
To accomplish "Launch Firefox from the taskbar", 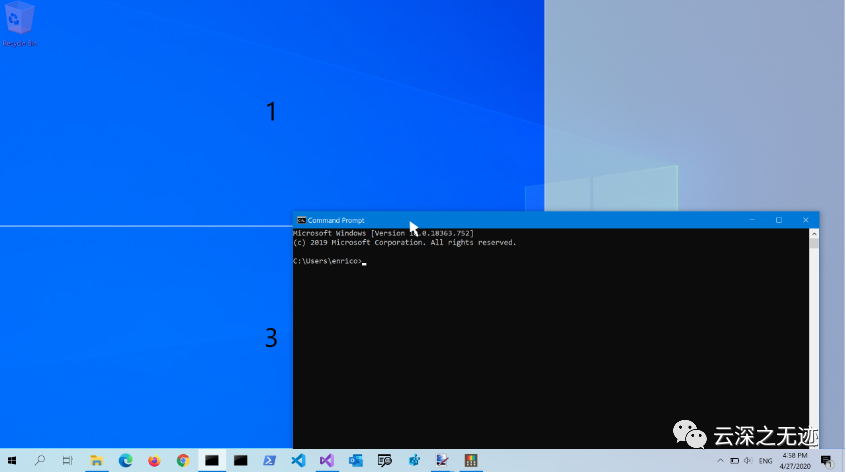I will click(154, 461).
